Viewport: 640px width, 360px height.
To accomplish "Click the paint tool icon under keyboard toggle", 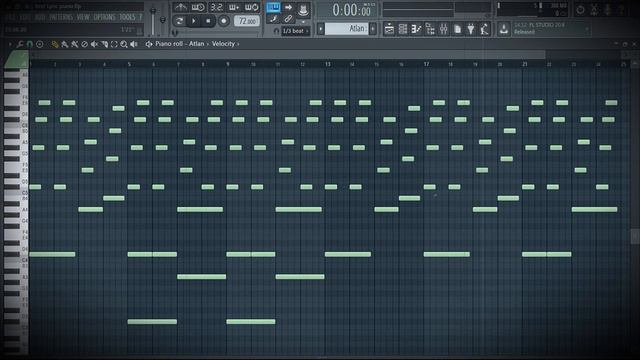I will coord(273,19).
